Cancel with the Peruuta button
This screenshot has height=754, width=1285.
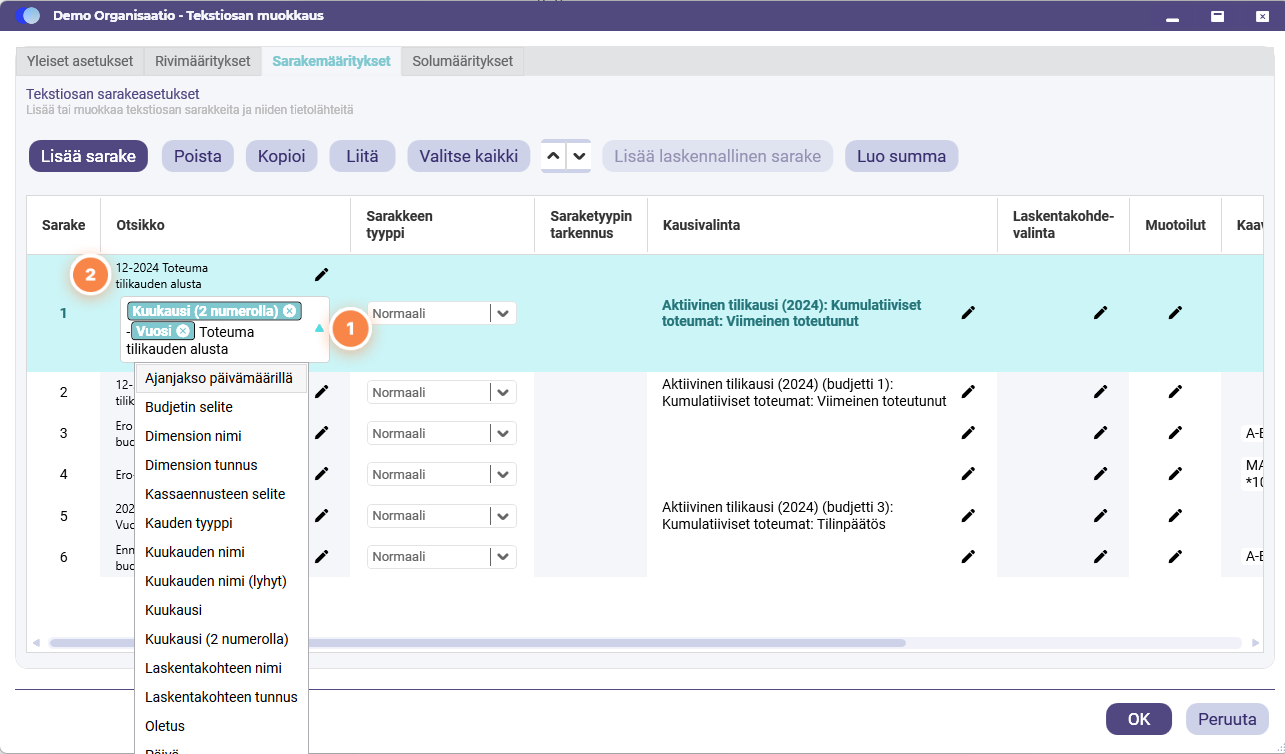click(x=1227, y=719)
